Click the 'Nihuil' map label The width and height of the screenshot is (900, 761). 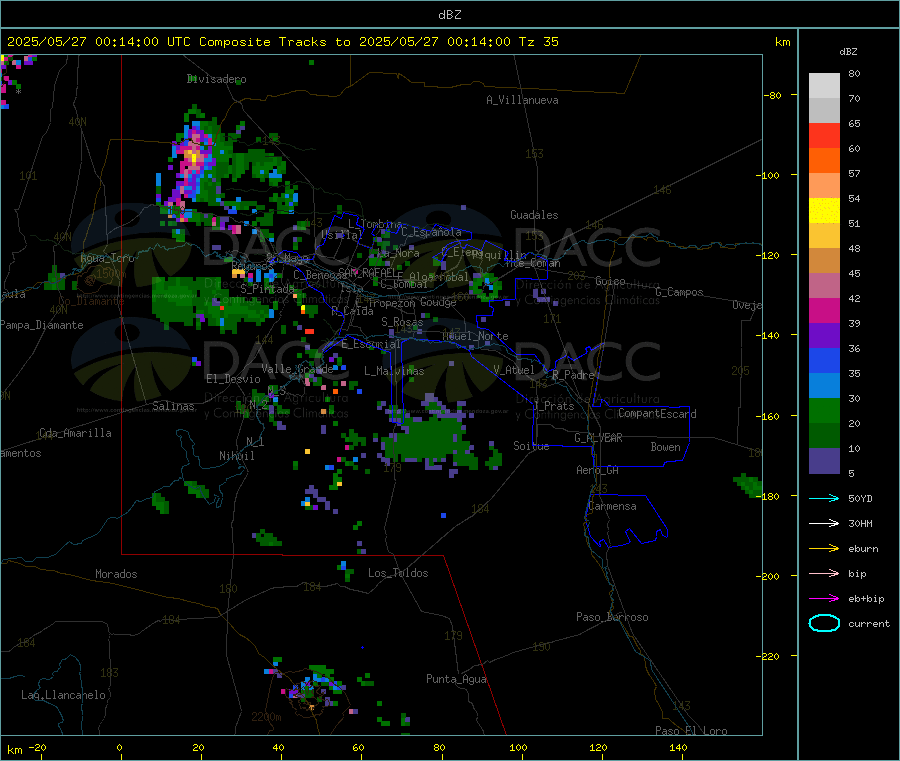click(x=236, y=456)
